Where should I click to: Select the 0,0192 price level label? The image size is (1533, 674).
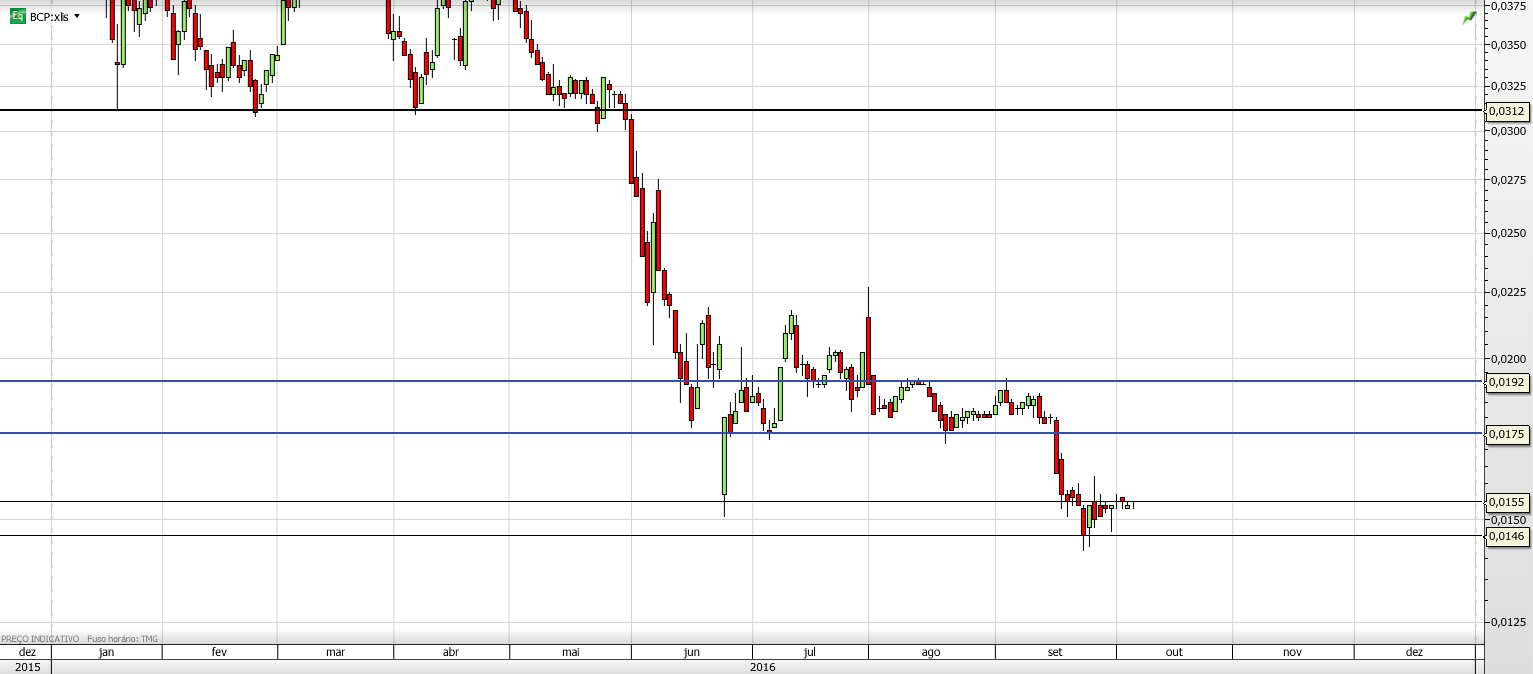[x=1508, y=382]
